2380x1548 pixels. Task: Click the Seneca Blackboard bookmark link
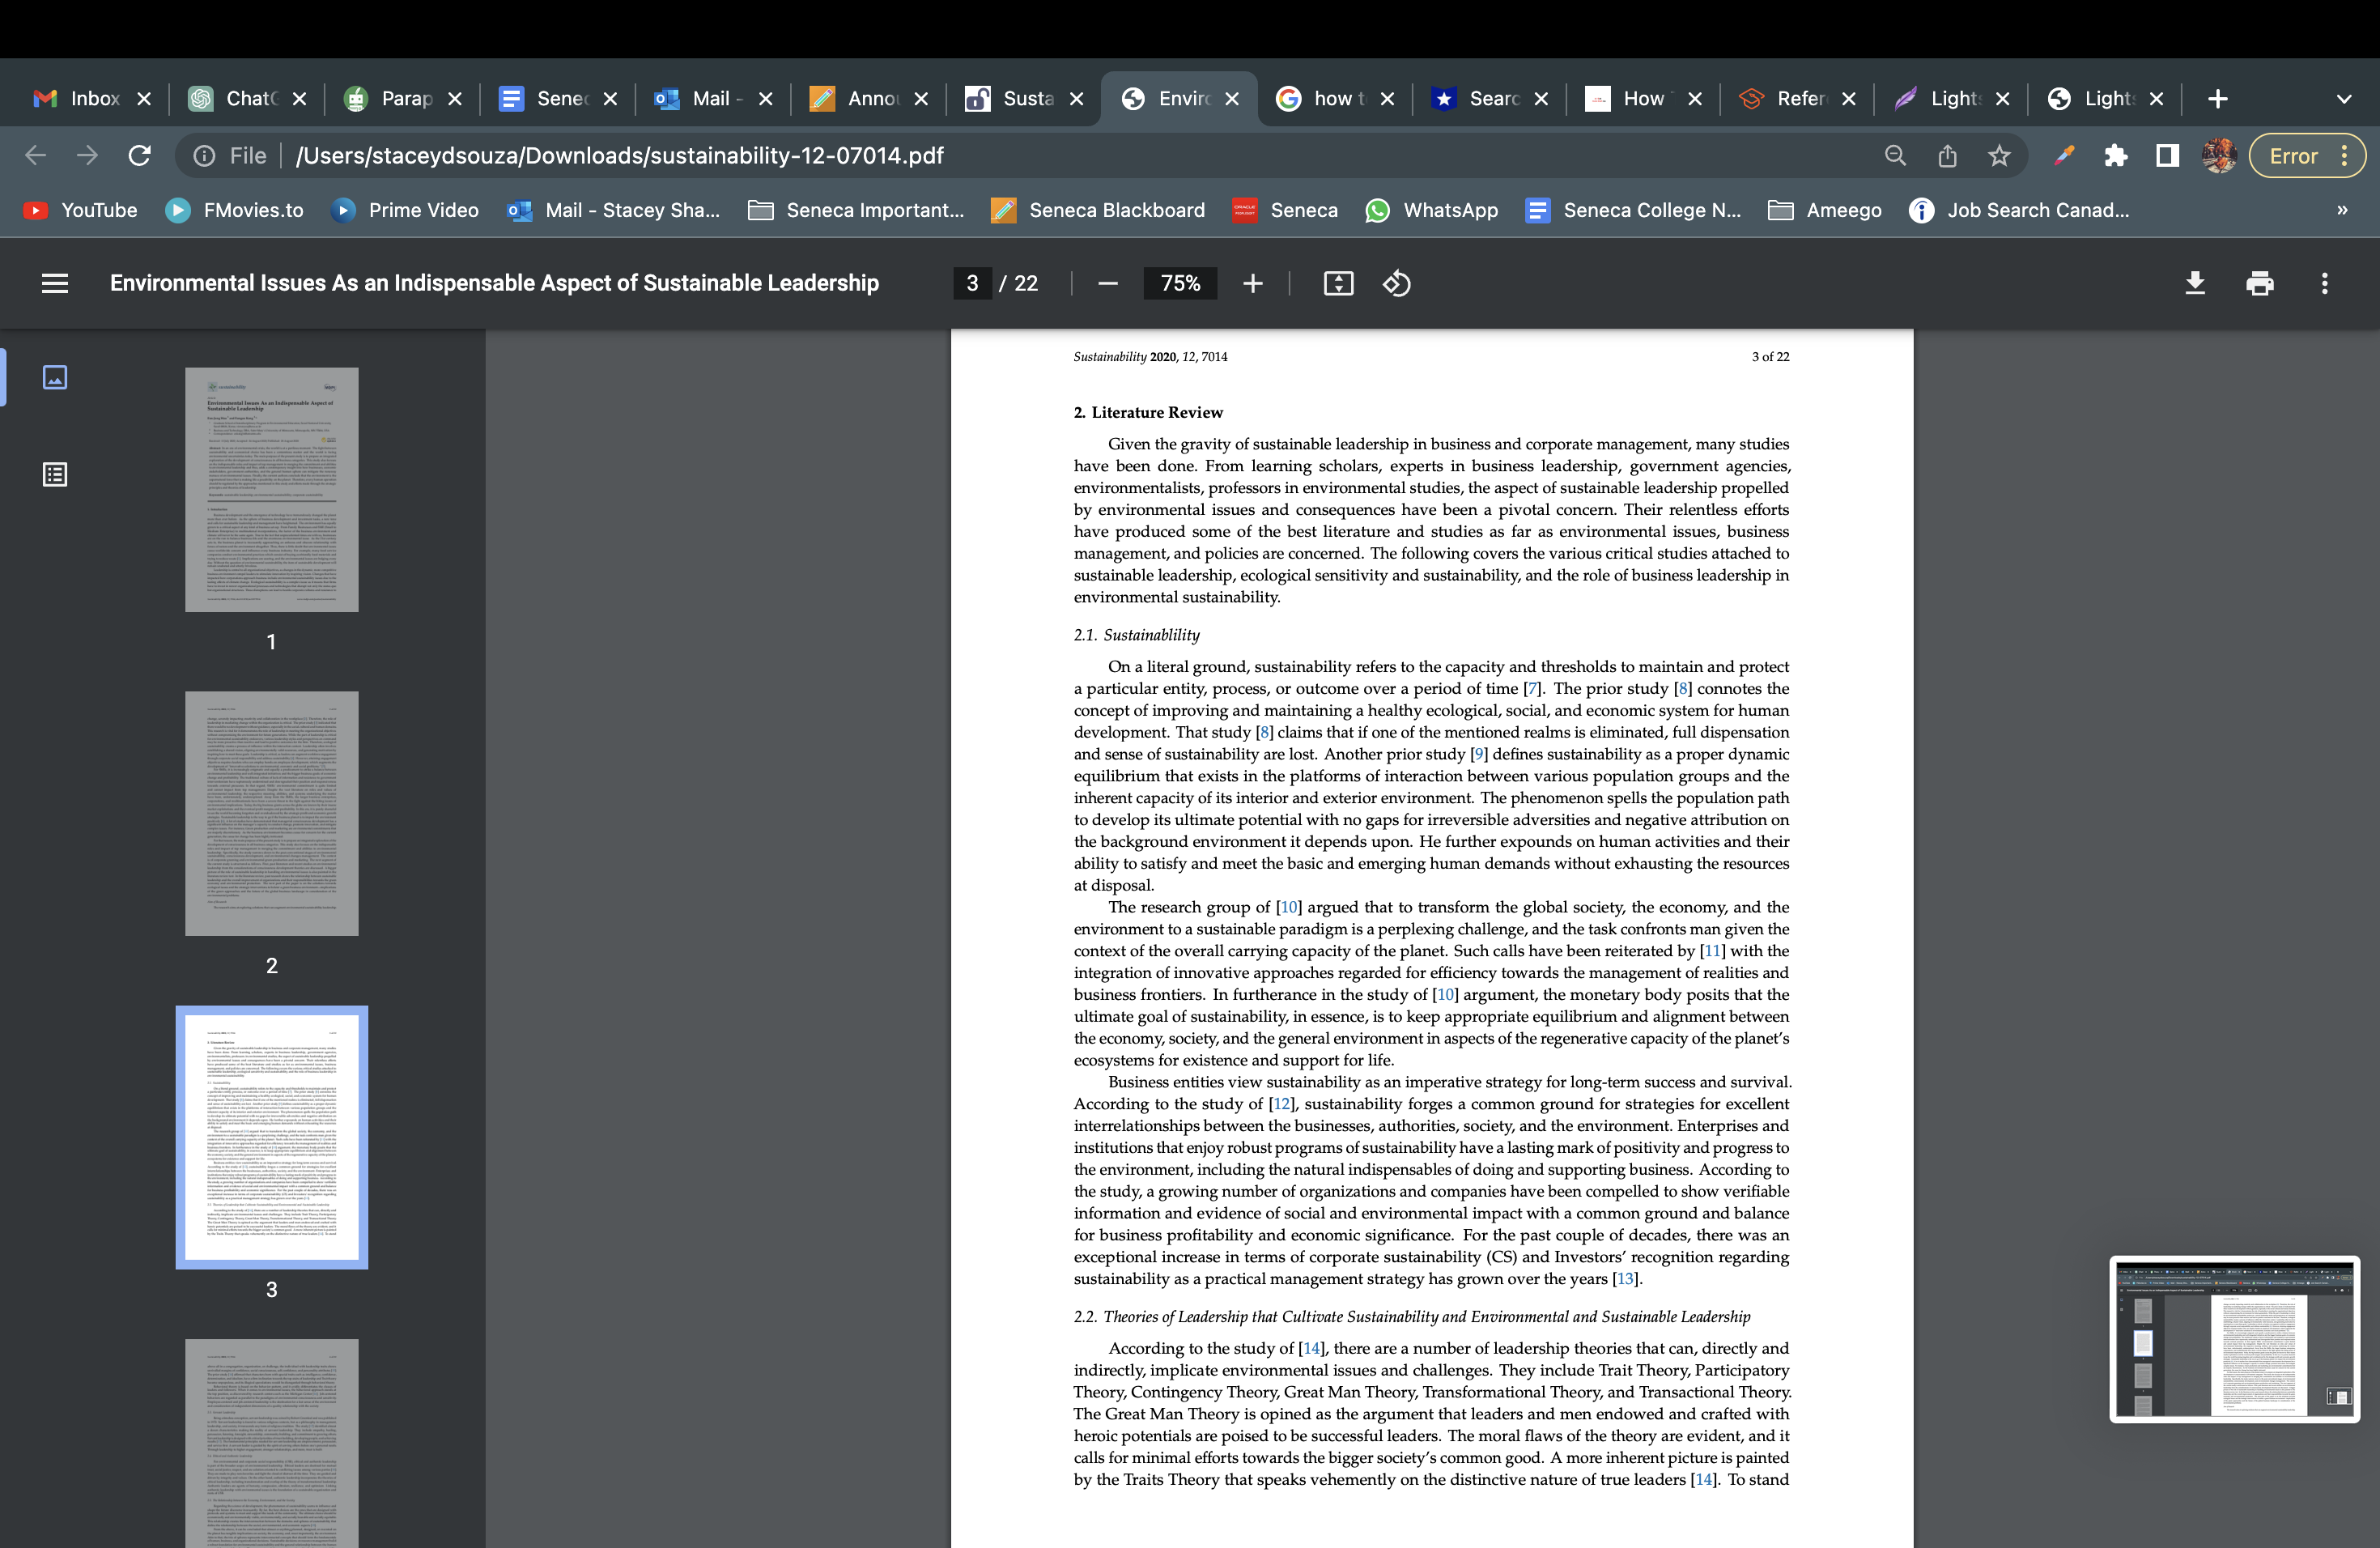coord(1117,208)
